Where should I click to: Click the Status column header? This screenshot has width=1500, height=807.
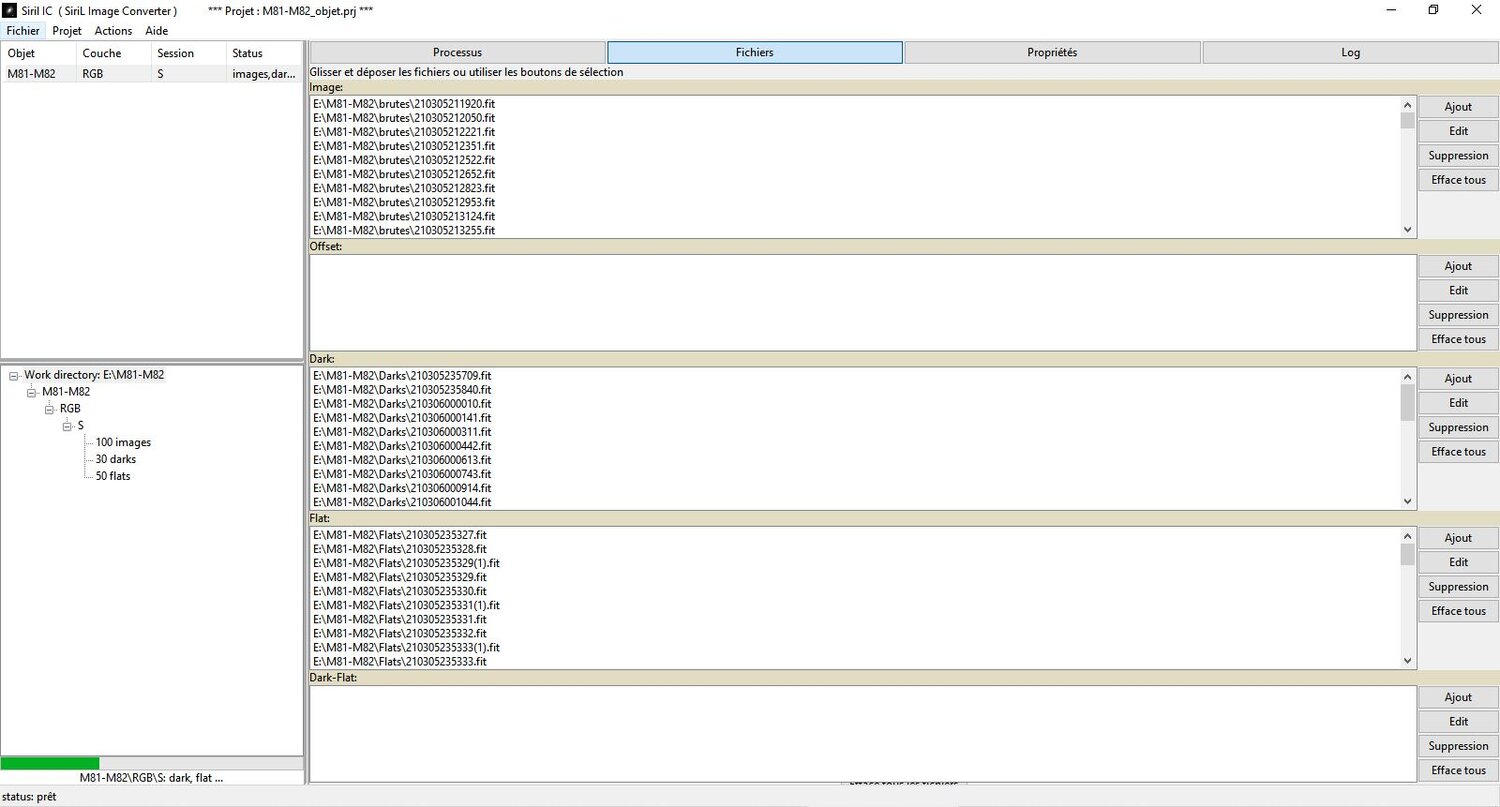264,53
